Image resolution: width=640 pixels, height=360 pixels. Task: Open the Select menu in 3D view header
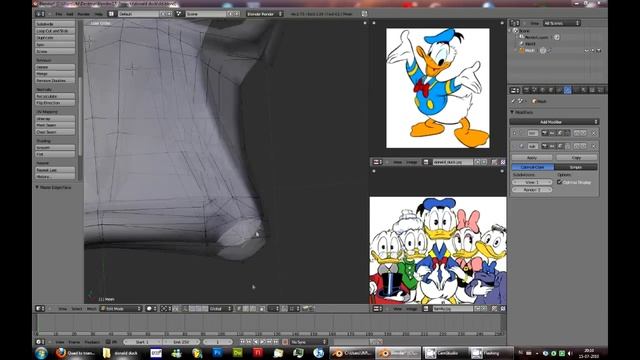click(76, 309)
